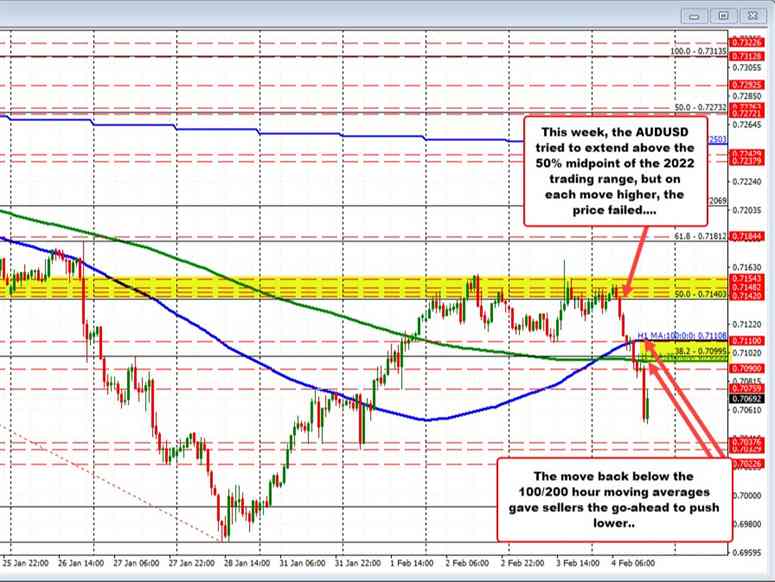Click the 2 Feb 06:00 time label
Viewport: 775px width, 582px height.
tap(467, 563)
